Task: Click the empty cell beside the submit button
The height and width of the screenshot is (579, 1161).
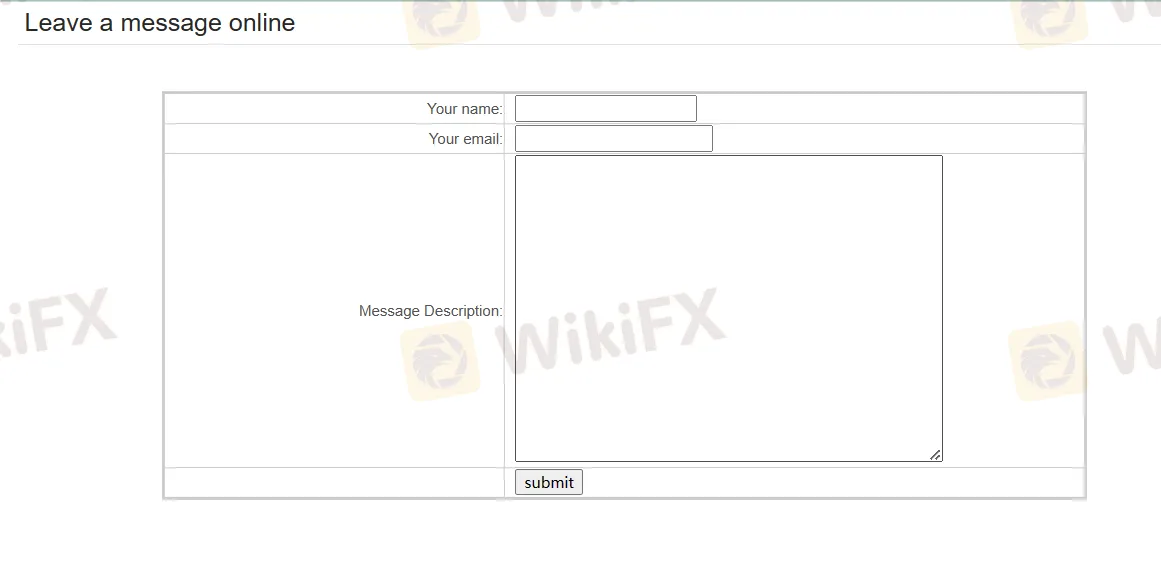Action: 335,482
